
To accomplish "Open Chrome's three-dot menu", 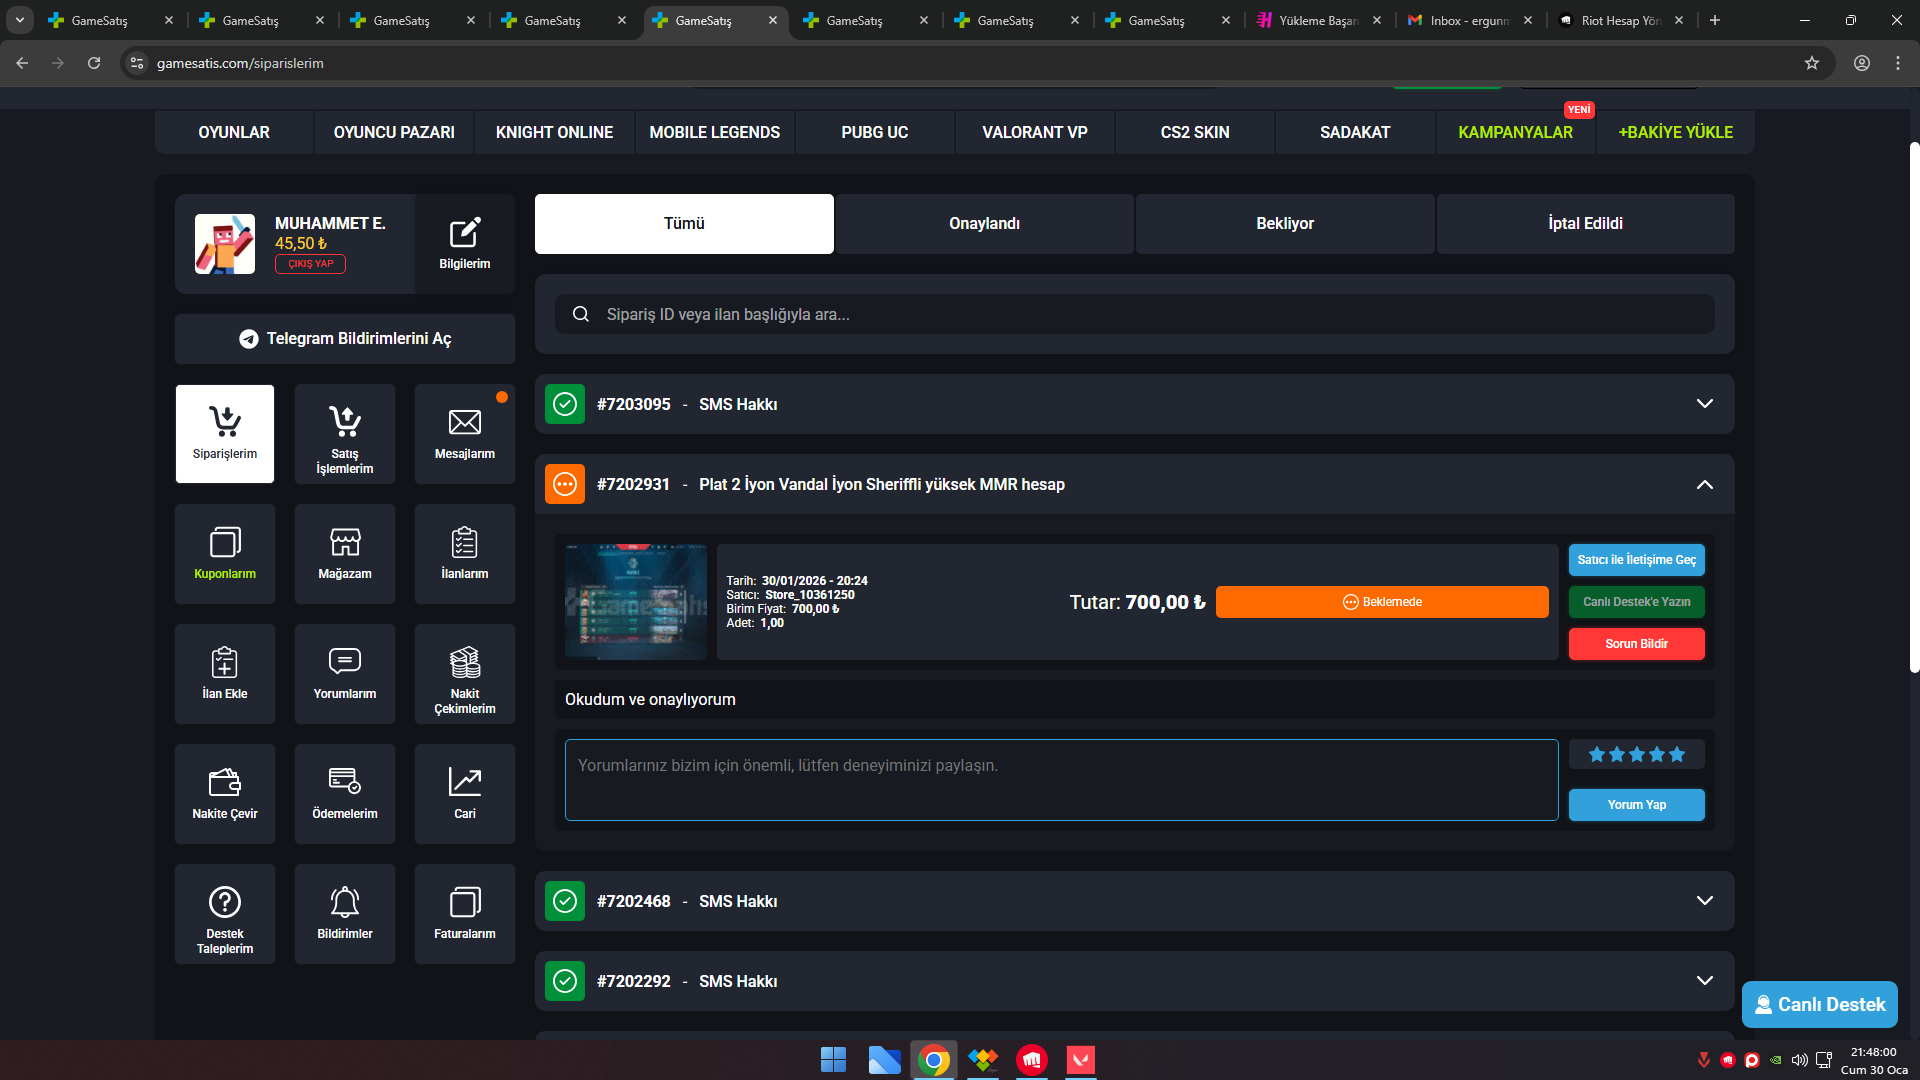I will (1898, 63).
